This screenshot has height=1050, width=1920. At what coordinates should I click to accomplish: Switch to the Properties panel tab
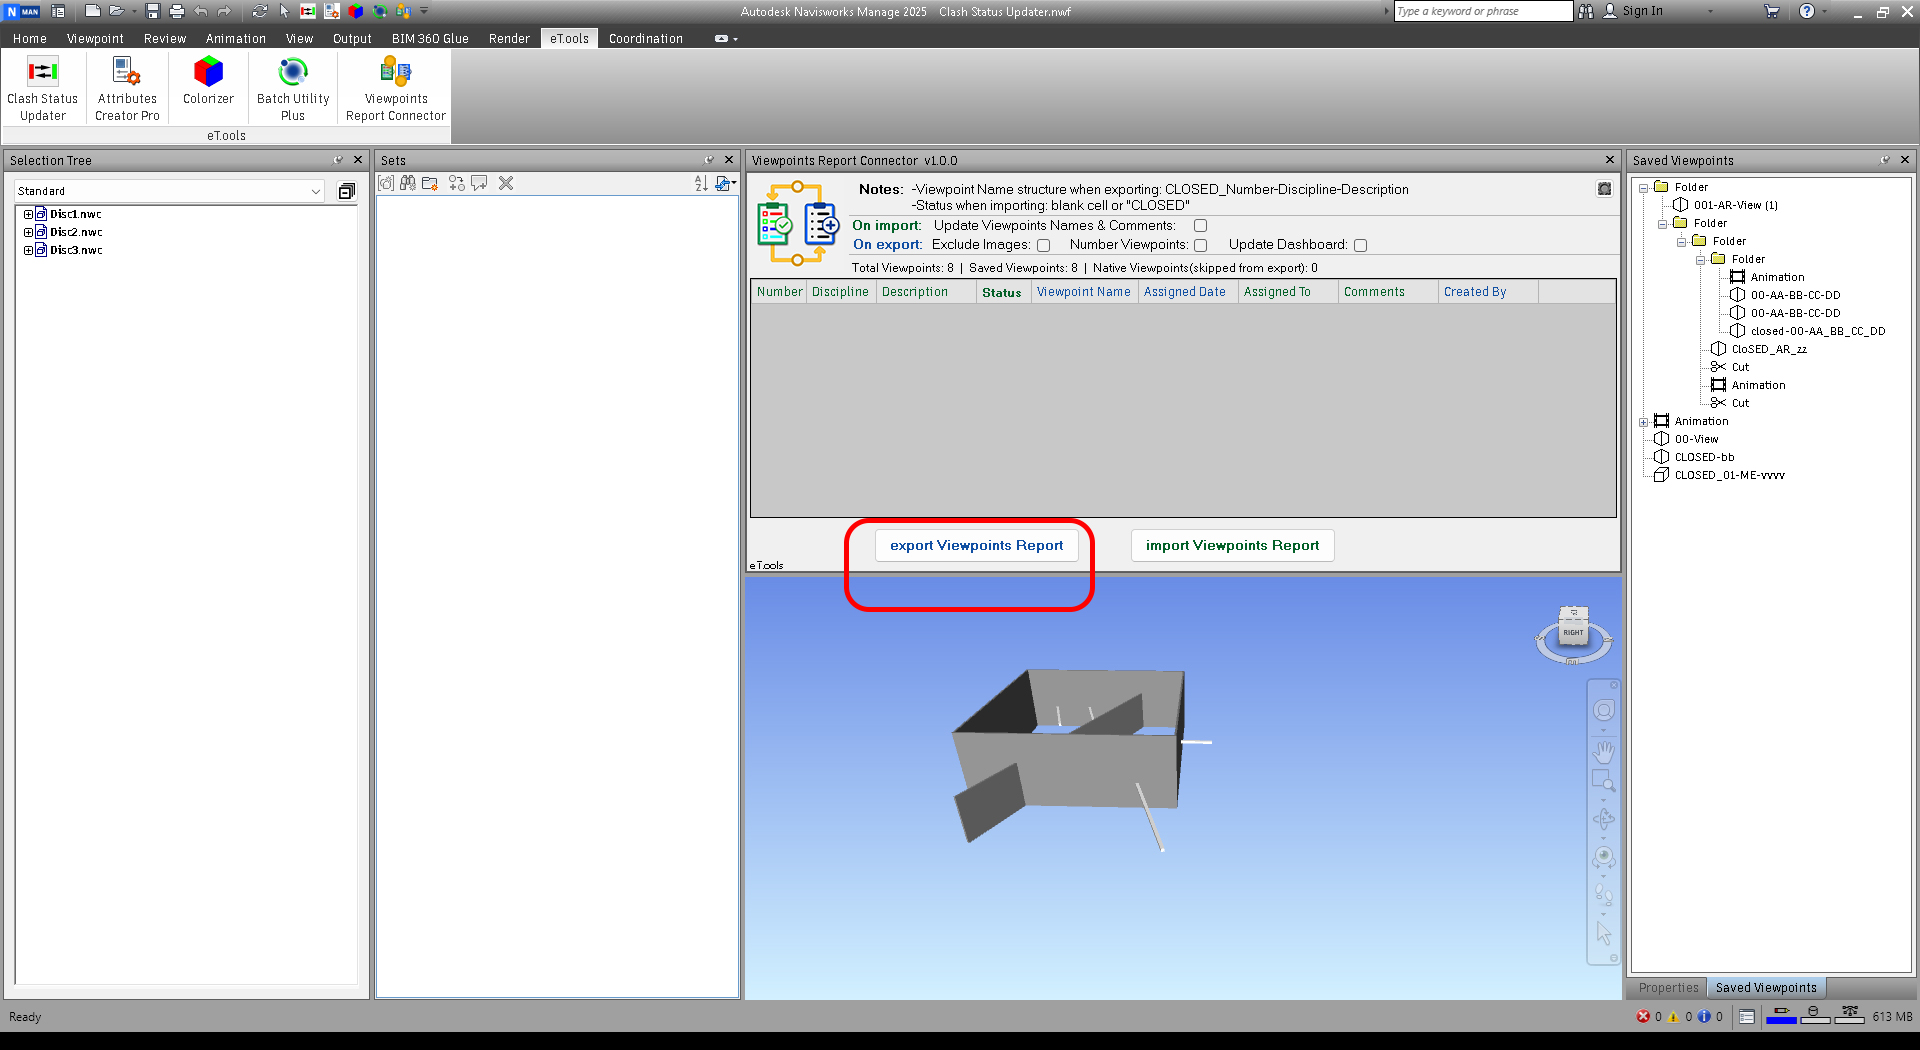(x=1668, y=988)
